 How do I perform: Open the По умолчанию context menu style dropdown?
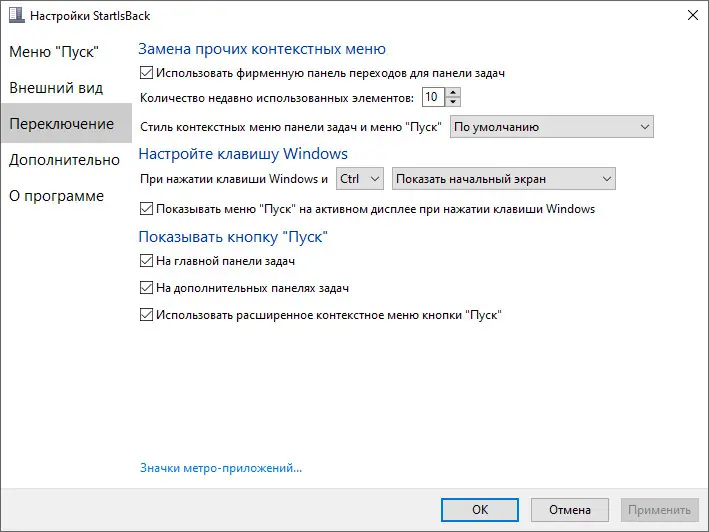pyautogui.click(x=551, y=127)
